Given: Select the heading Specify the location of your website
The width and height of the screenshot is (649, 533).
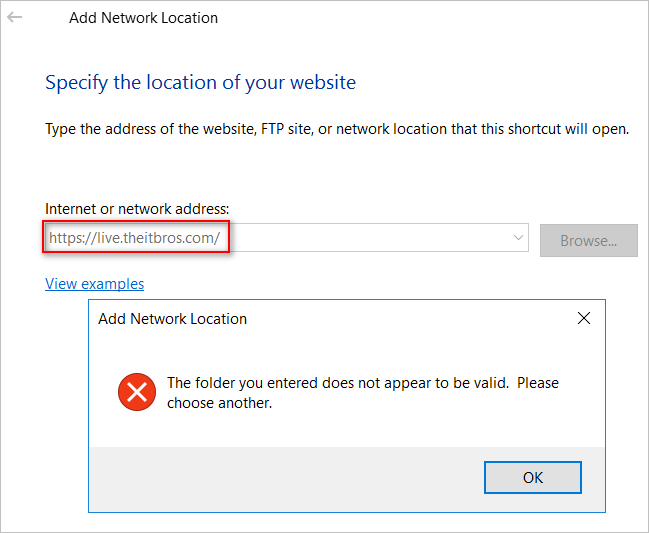Looking at the screenshot, I should click(x=200, y=82).
